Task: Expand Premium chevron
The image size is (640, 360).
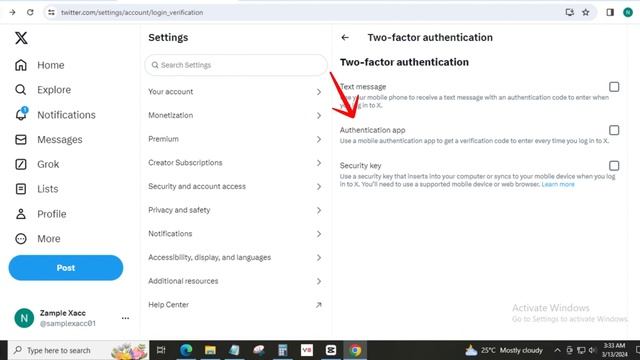Action: pos(319,139)
